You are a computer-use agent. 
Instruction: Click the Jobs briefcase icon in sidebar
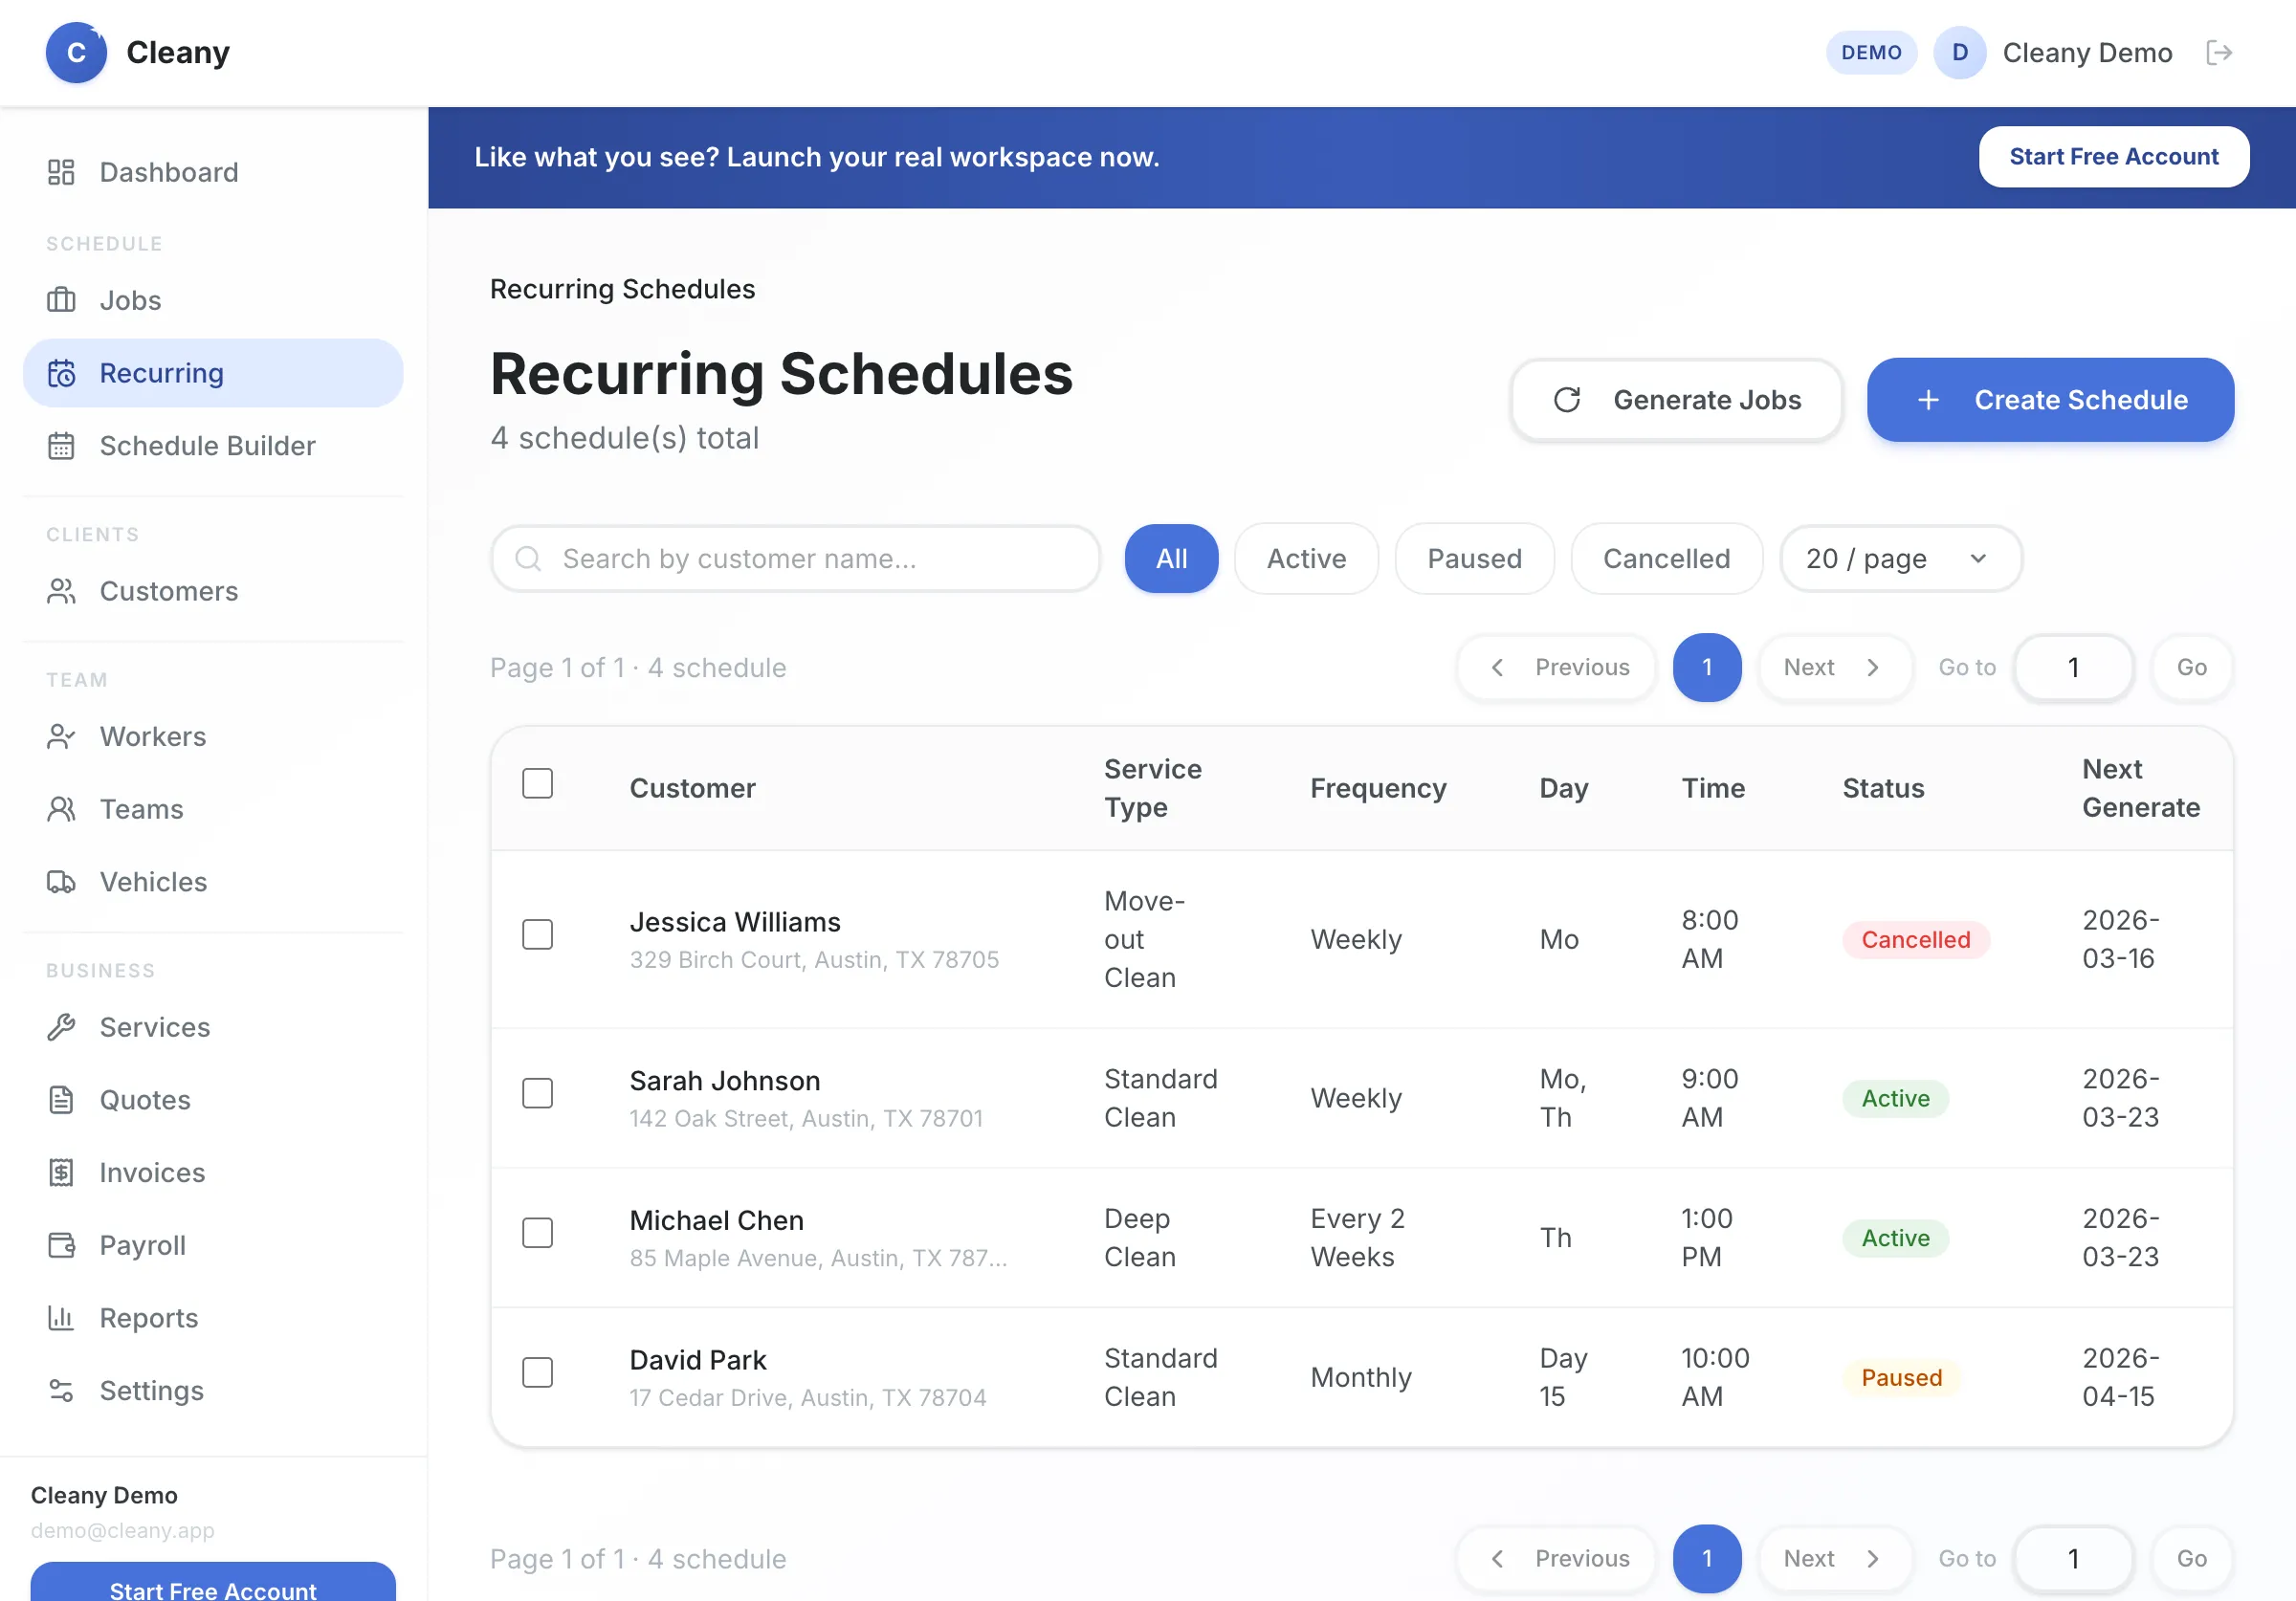click(61, 300)
